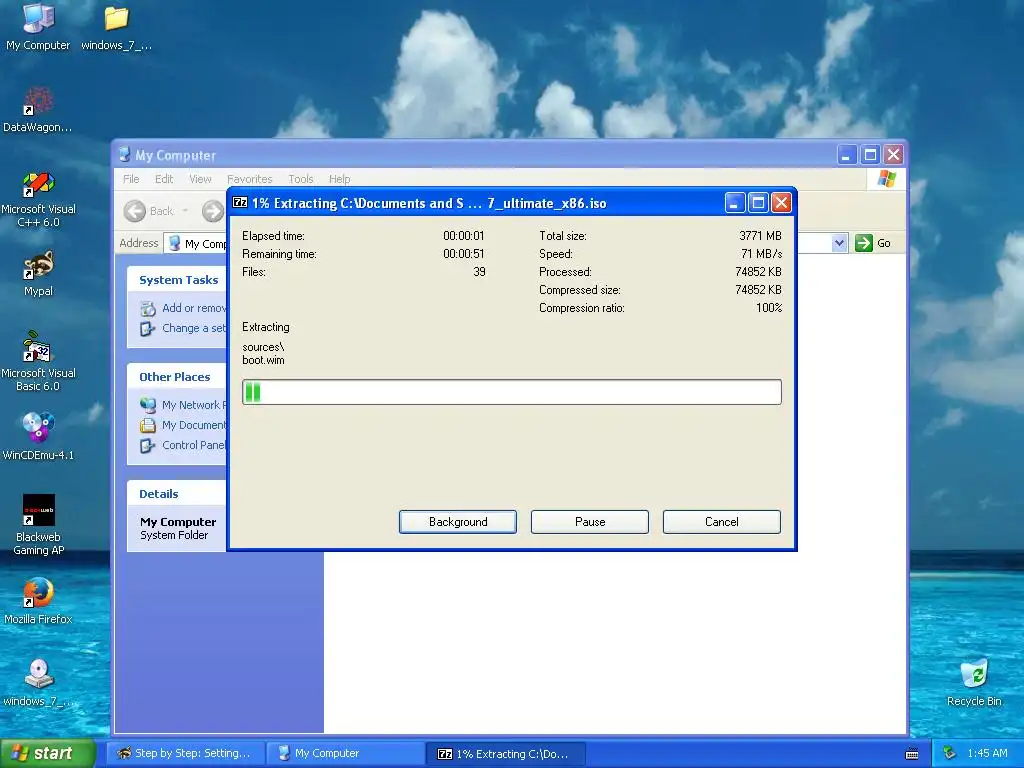The height and width of the screenshot is (768, 1024).
Task: Click the network tray icon near clock
Action: click(x=950, y=753)
